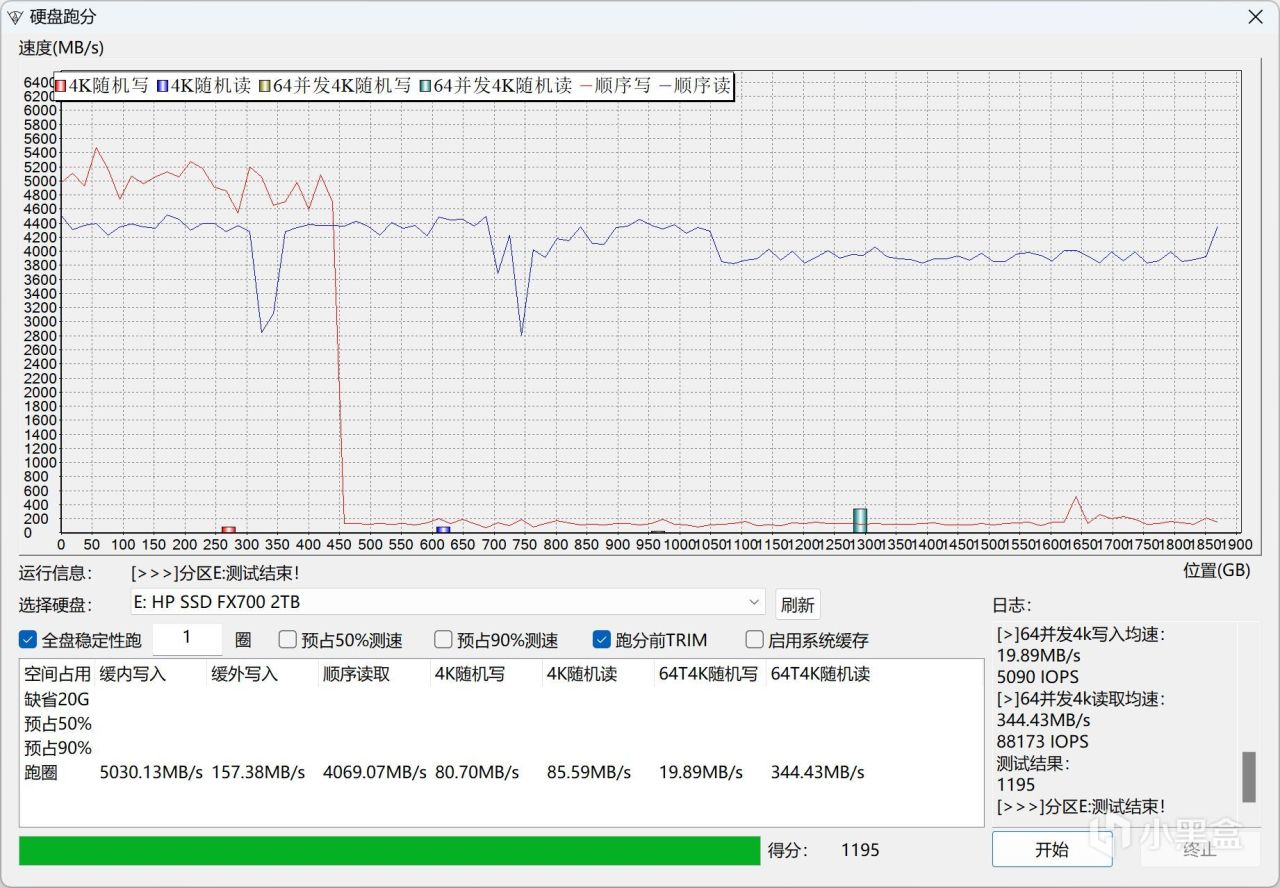
Task: Click the 5030.13MB/s table cell
Action: [x=152, y=773]
